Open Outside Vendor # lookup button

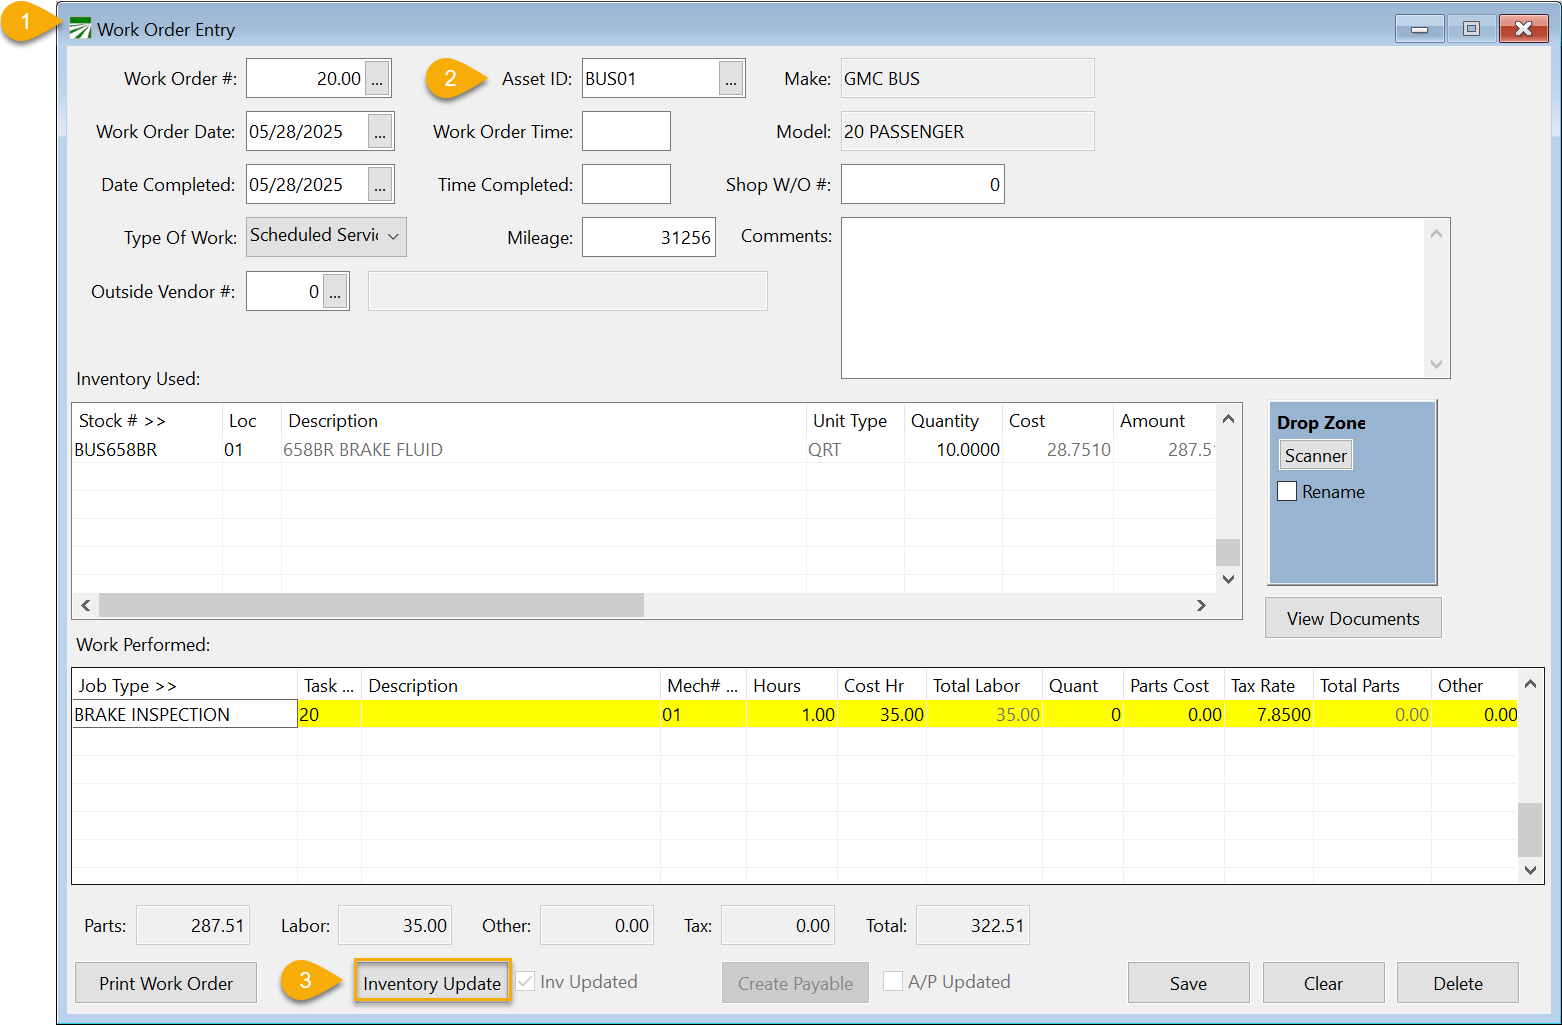coord(335,292)
